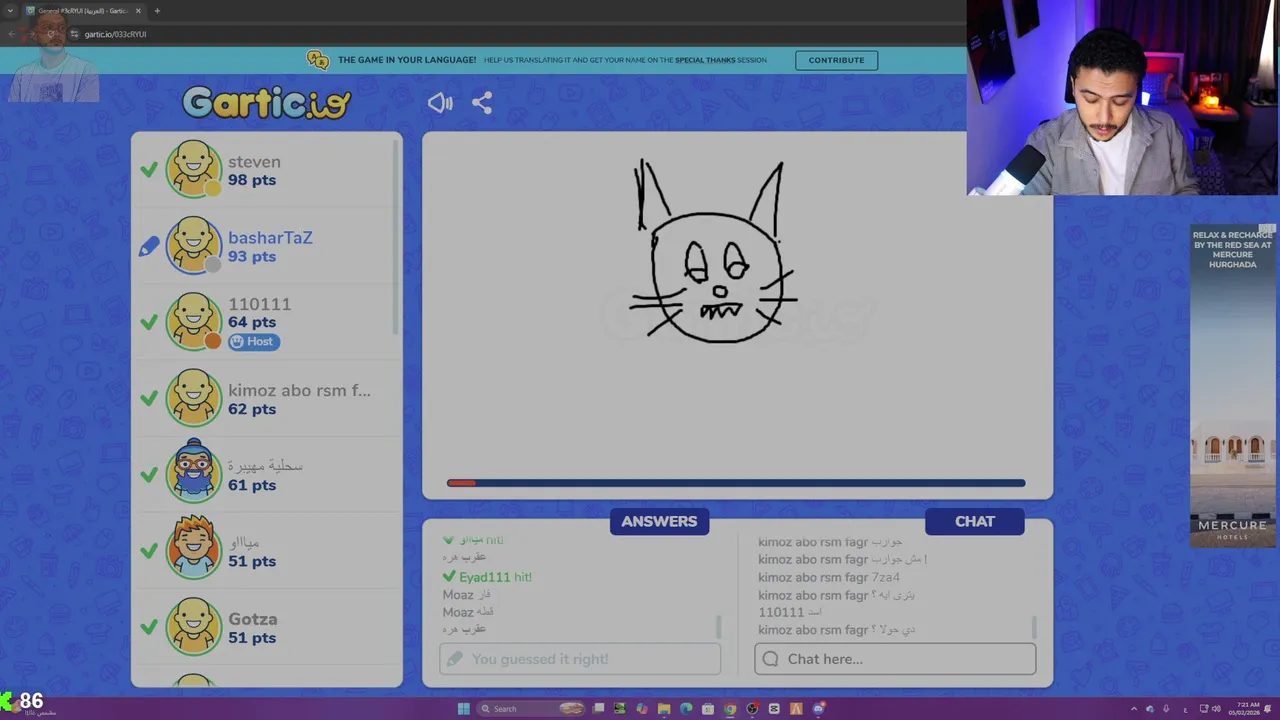The width and height of the screenshot is (1280, 720).
Task: Click the orange-haired avatar above Gotza's
Action: click(x=193, y=547)
